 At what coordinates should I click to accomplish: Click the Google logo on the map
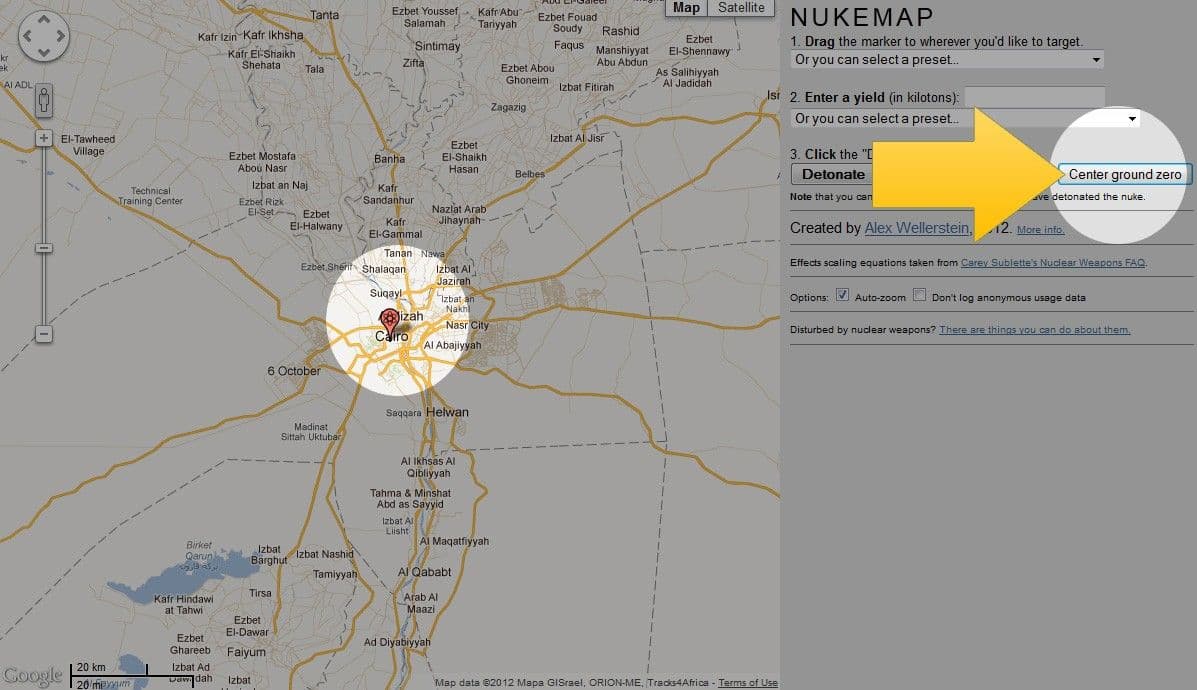tap(32, 675)
